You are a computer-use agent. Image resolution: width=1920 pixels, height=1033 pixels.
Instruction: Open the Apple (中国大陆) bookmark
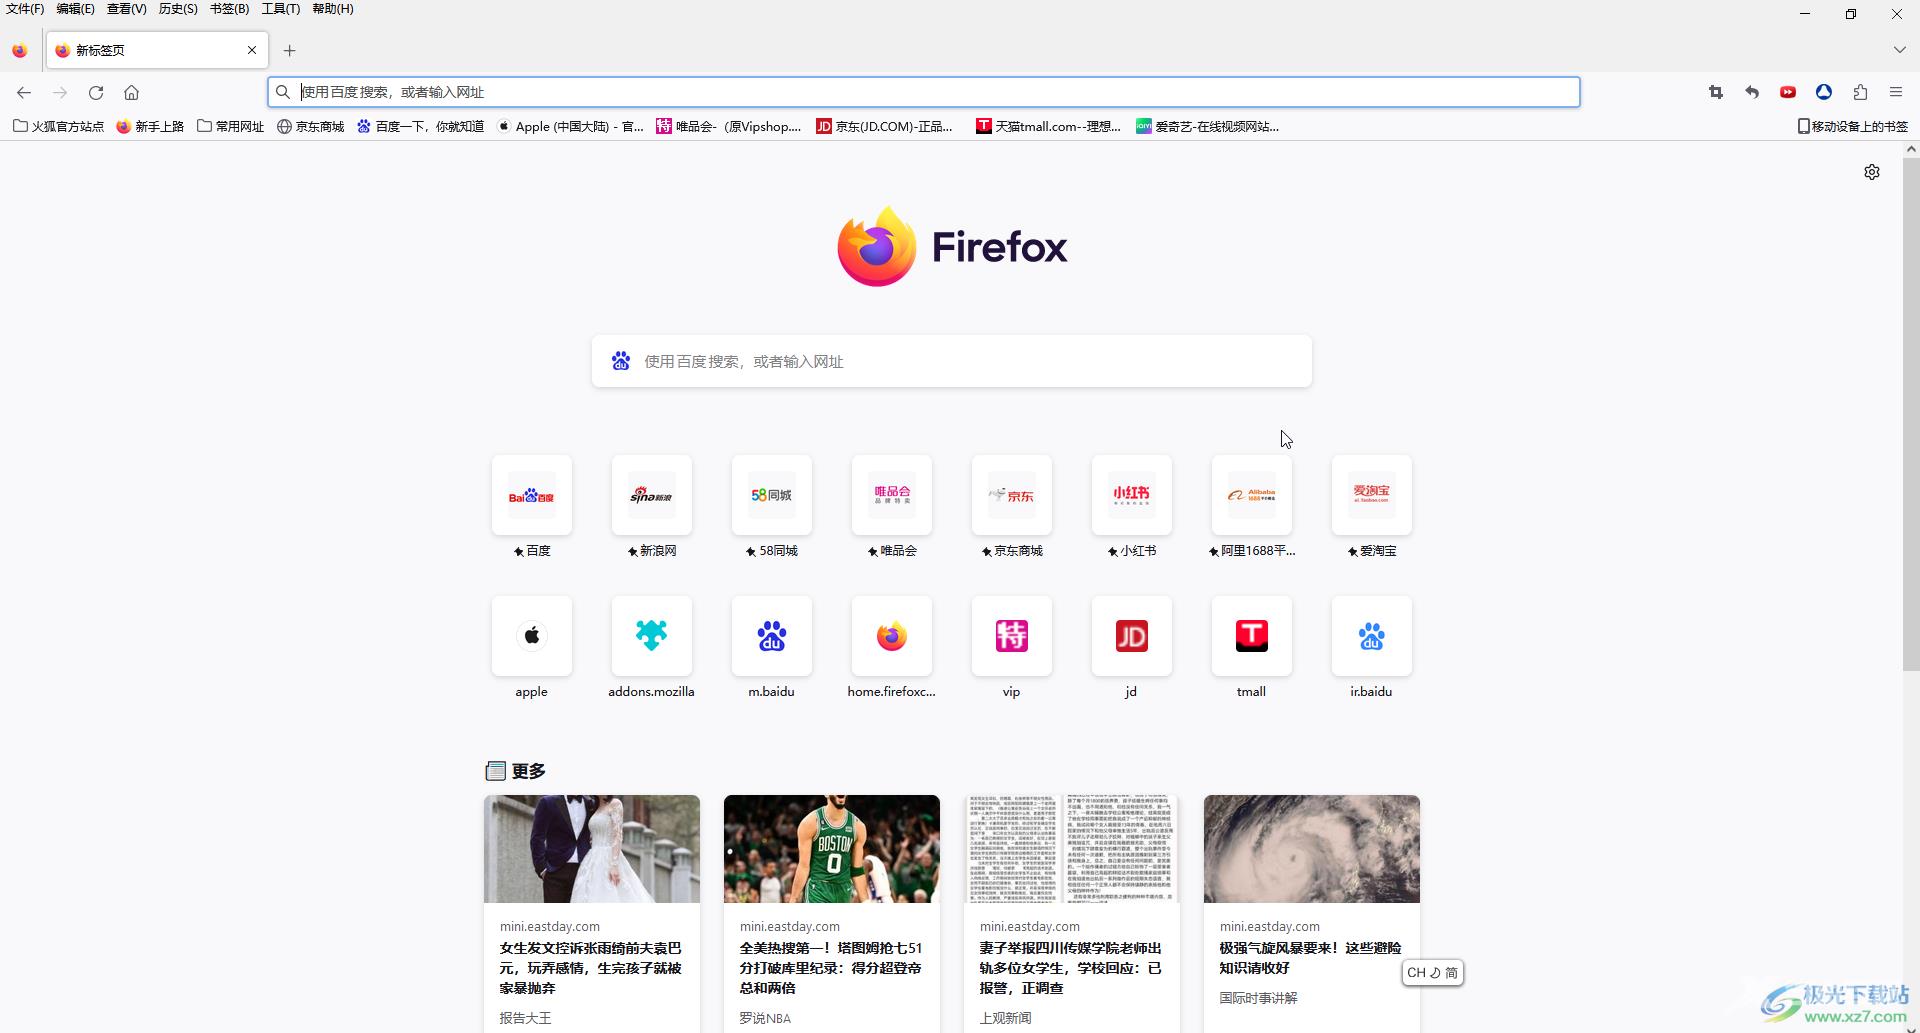pyautogui.click(x=570, y=126)
